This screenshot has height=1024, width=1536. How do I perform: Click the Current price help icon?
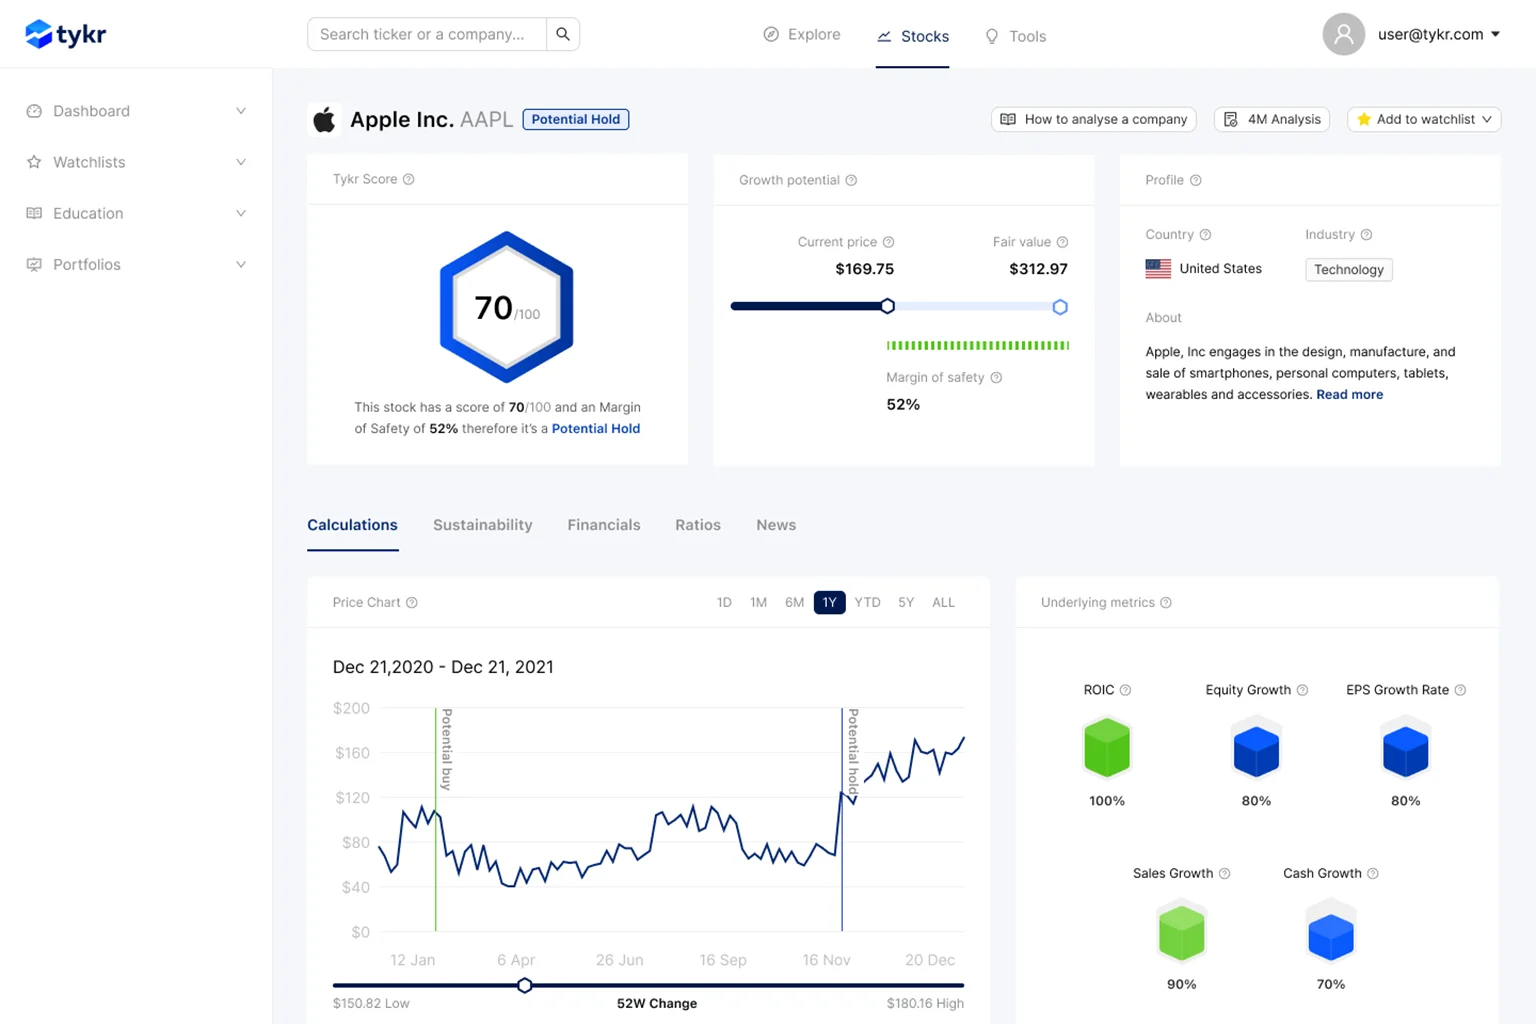[x=888, y=242]
